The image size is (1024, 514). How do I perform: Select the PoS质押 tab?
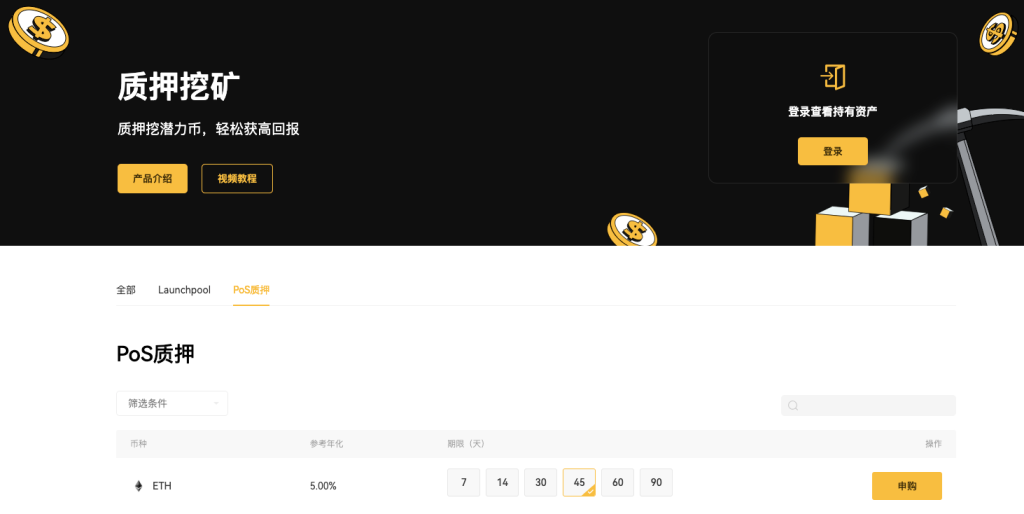[251, 290]
